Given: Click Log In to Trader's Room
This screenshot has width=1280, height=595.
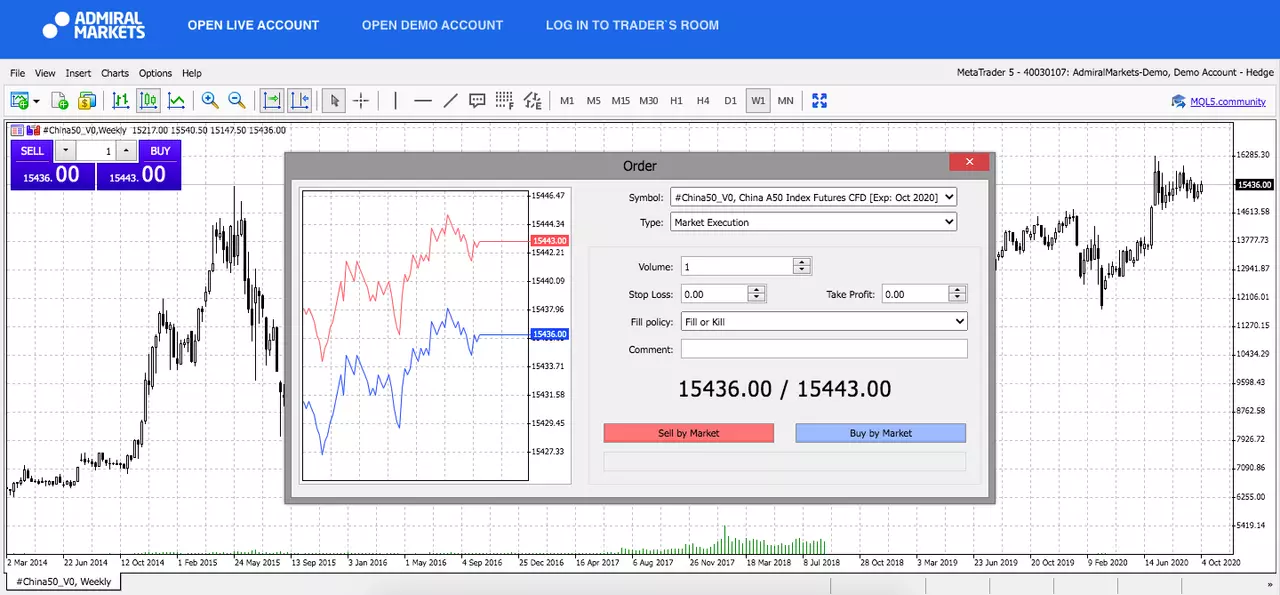Looking at the screenshot, I should tap(632, 25).
